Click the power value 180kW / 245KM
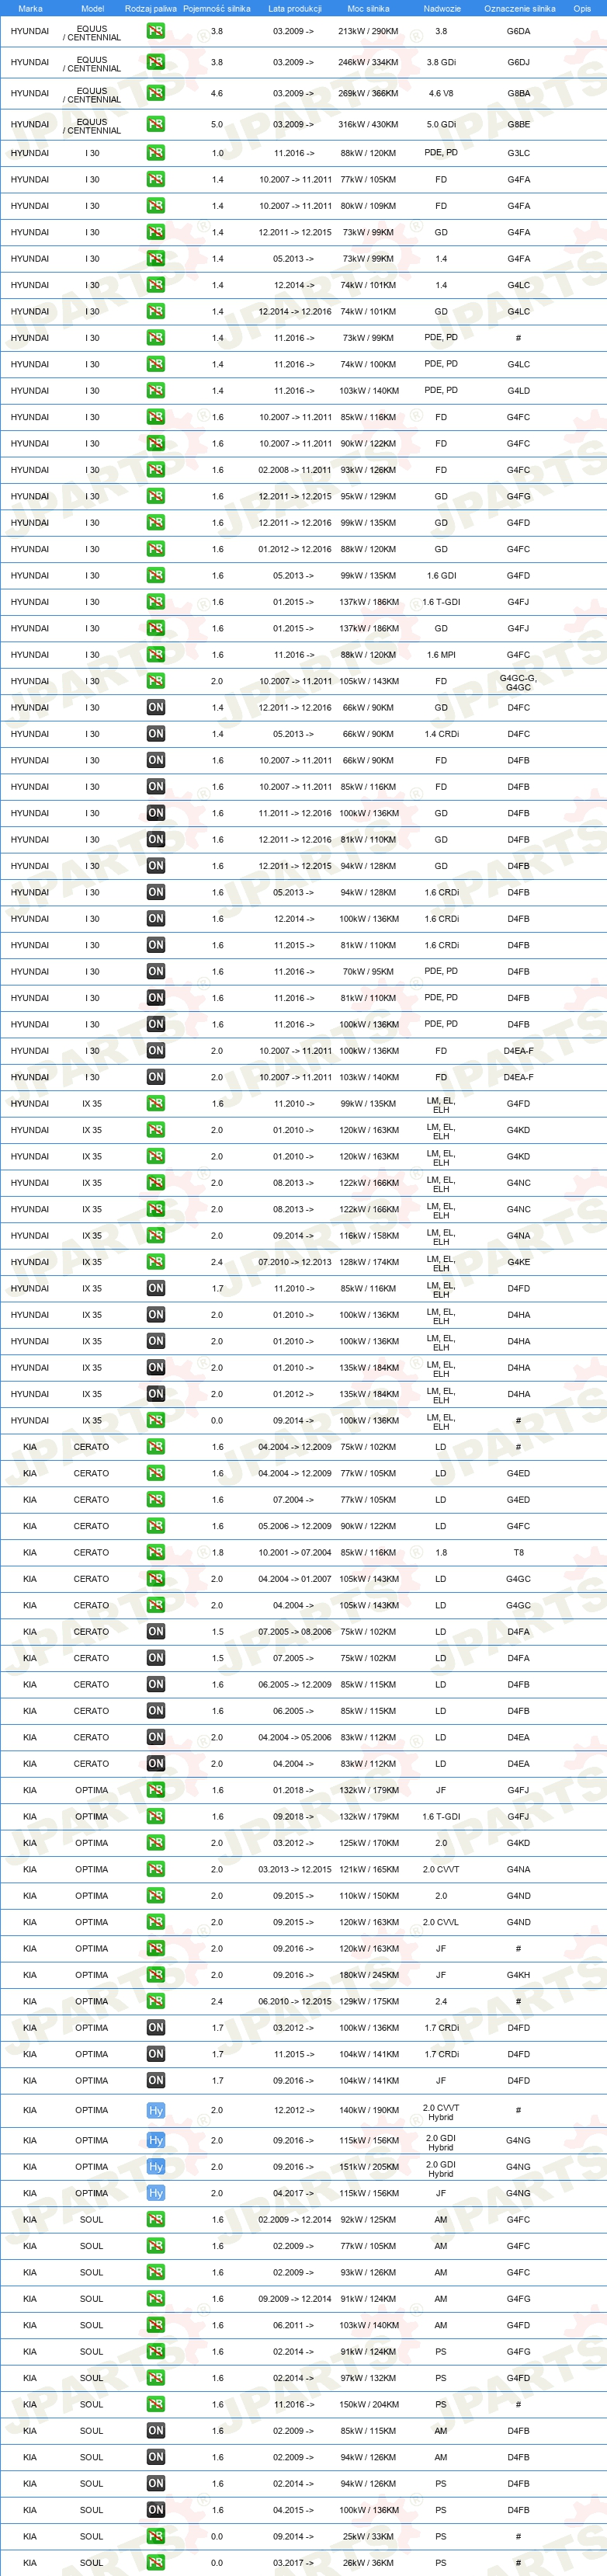Screen dimensions: 607x2576 click(368, 1975)
